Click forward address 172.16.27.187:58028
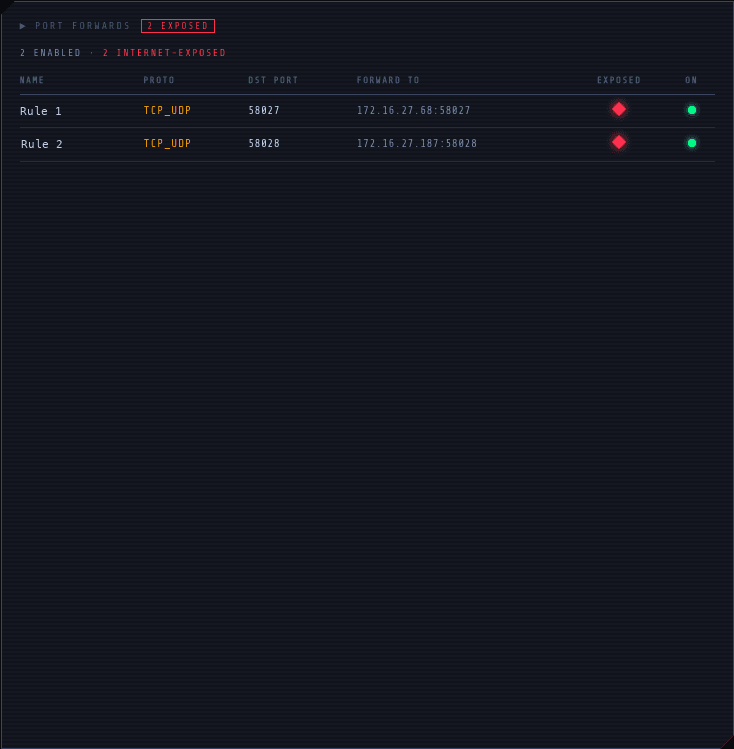The width and height of the screenshot is (734, 749). point(417,143)
